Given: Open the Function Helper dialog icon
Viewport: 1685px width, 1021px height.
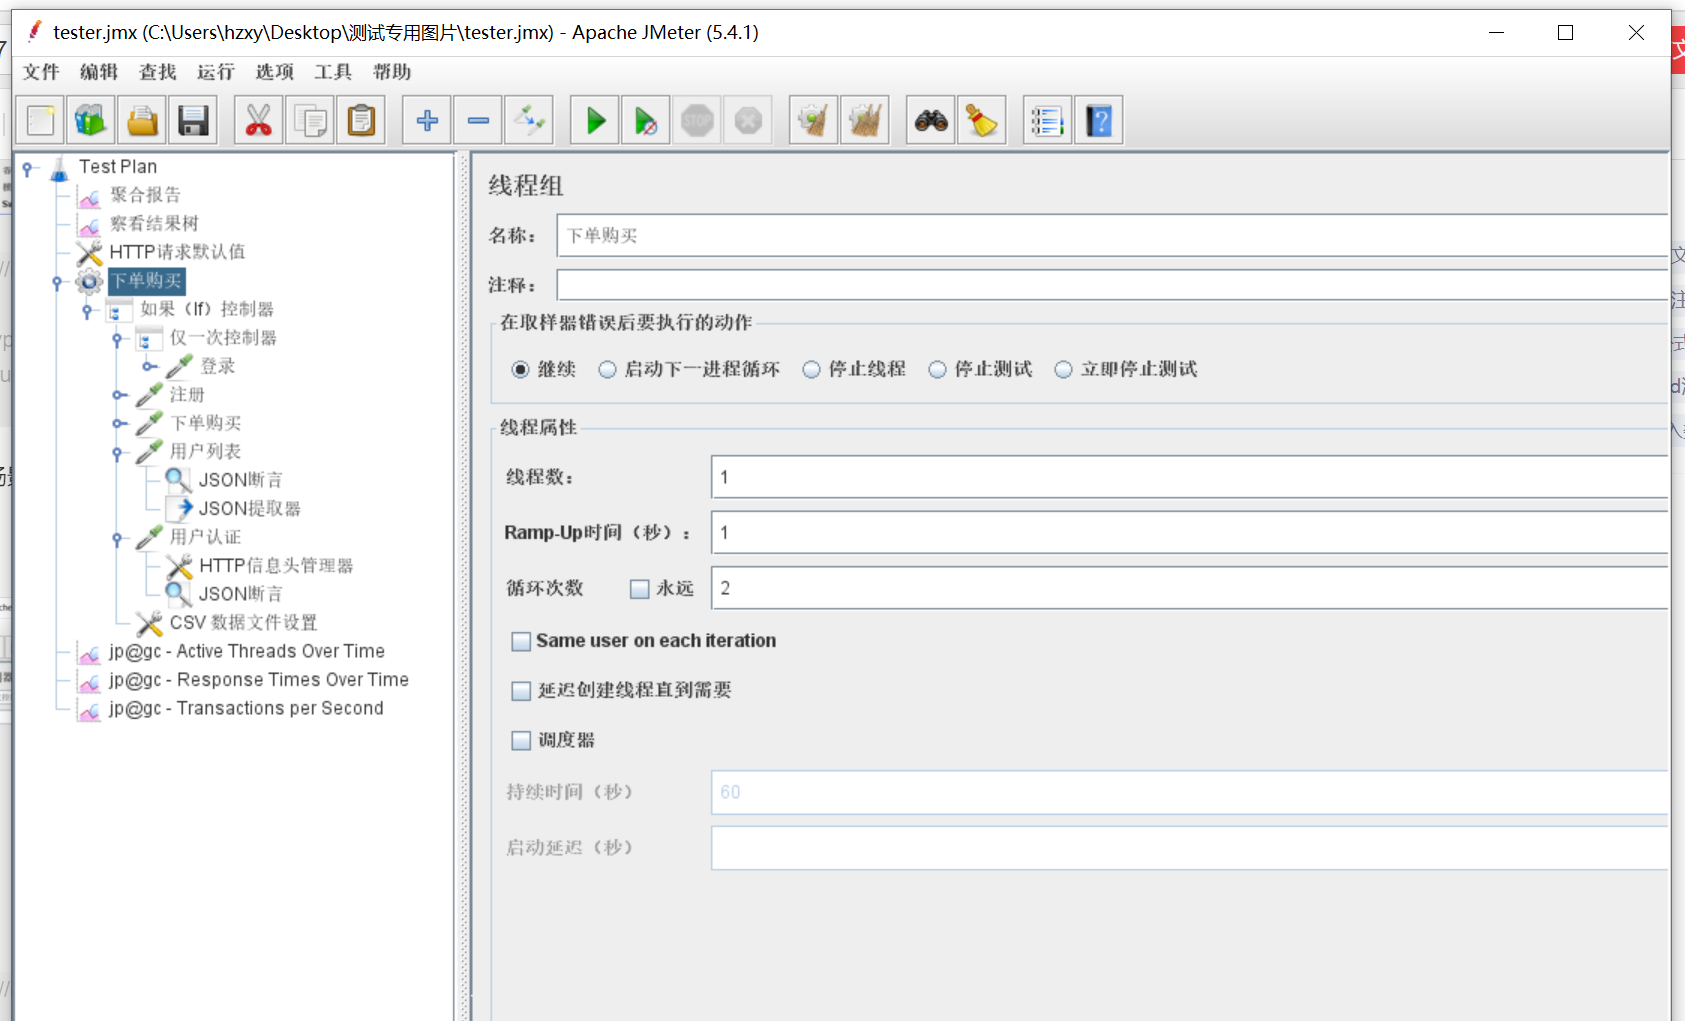Looking at the screenshot, I should click(x=1048, y=121).
